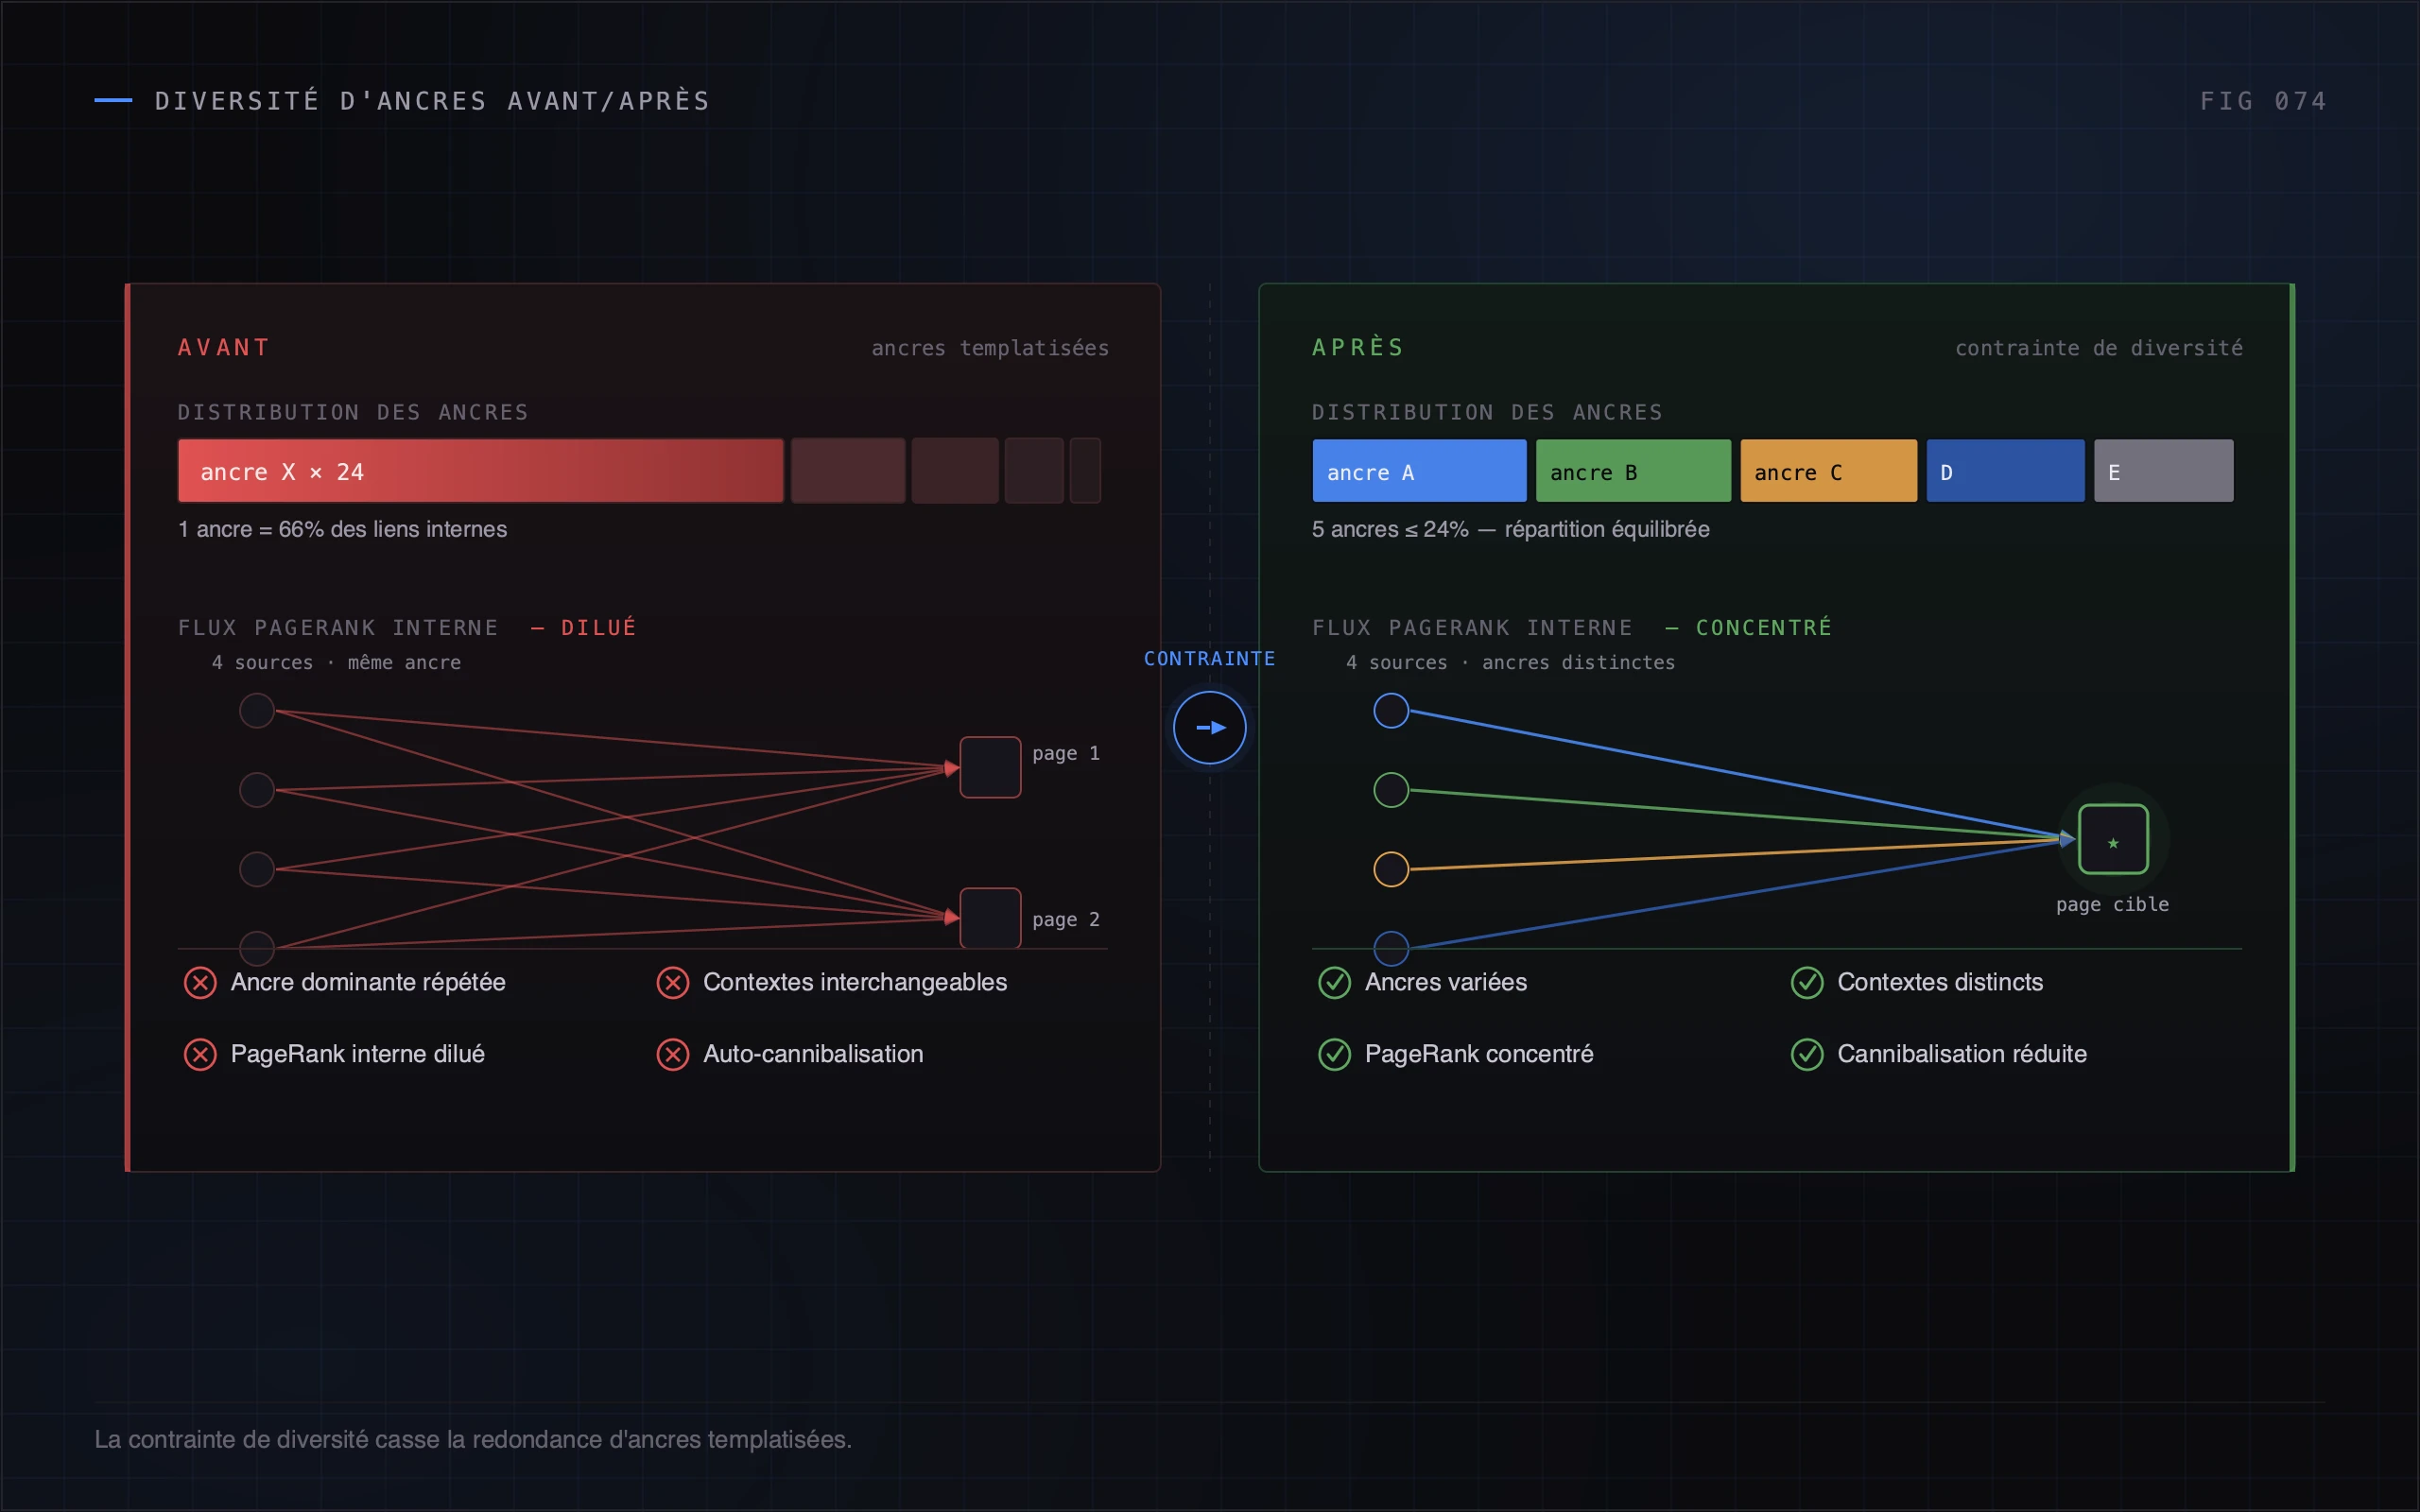Click green check icon beside PageRank concentré

click(1334, 1054)
